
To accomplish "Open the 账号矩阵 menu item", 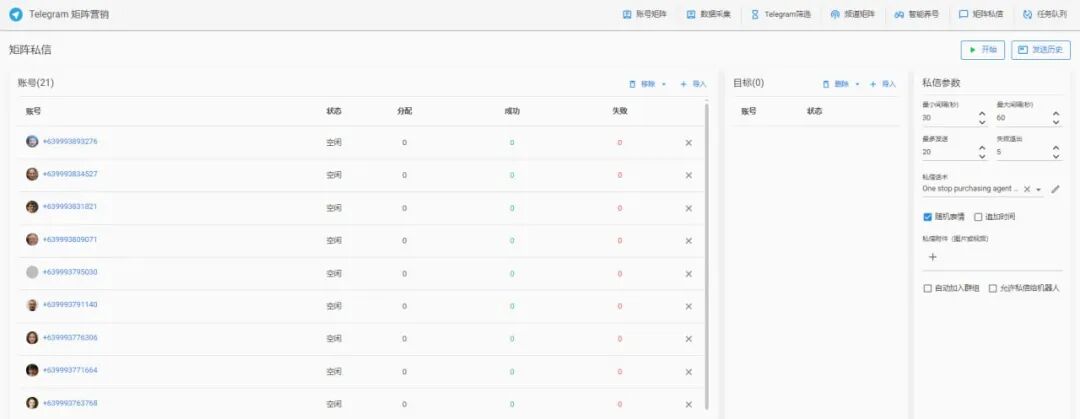I will click(645, 14).
